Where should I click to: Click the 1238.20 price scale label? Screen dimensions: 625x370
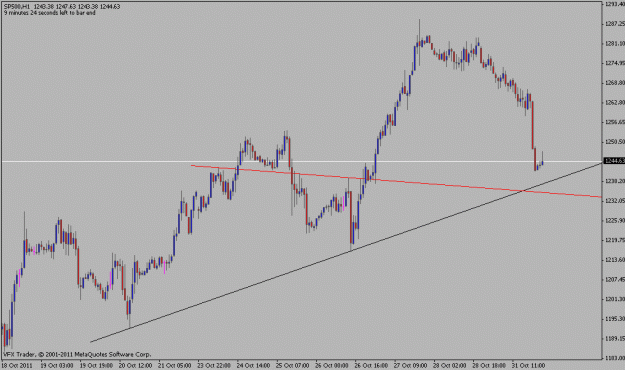(x=615, y=181)
